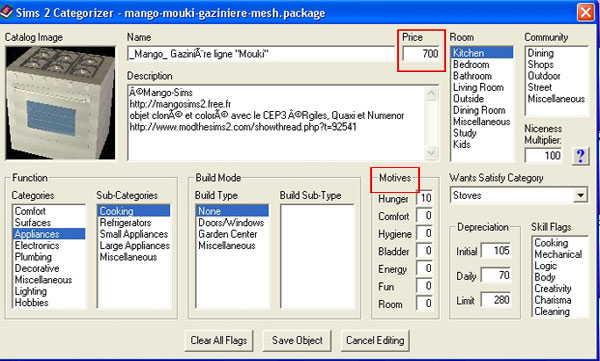The height and width of the screenshot is (361, 600).
Task: Click the Niceness Multiplier field
Action: click(x=543, y=156)
